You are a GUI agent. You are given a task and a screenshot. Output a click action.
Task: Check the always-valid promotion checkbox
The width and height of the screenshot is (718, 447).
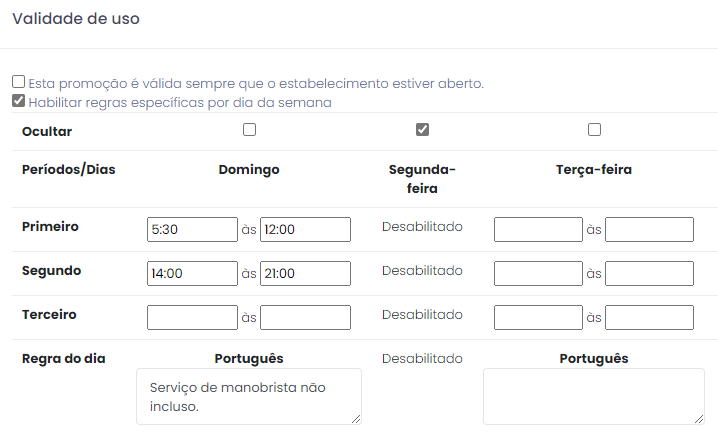point(18,82)
